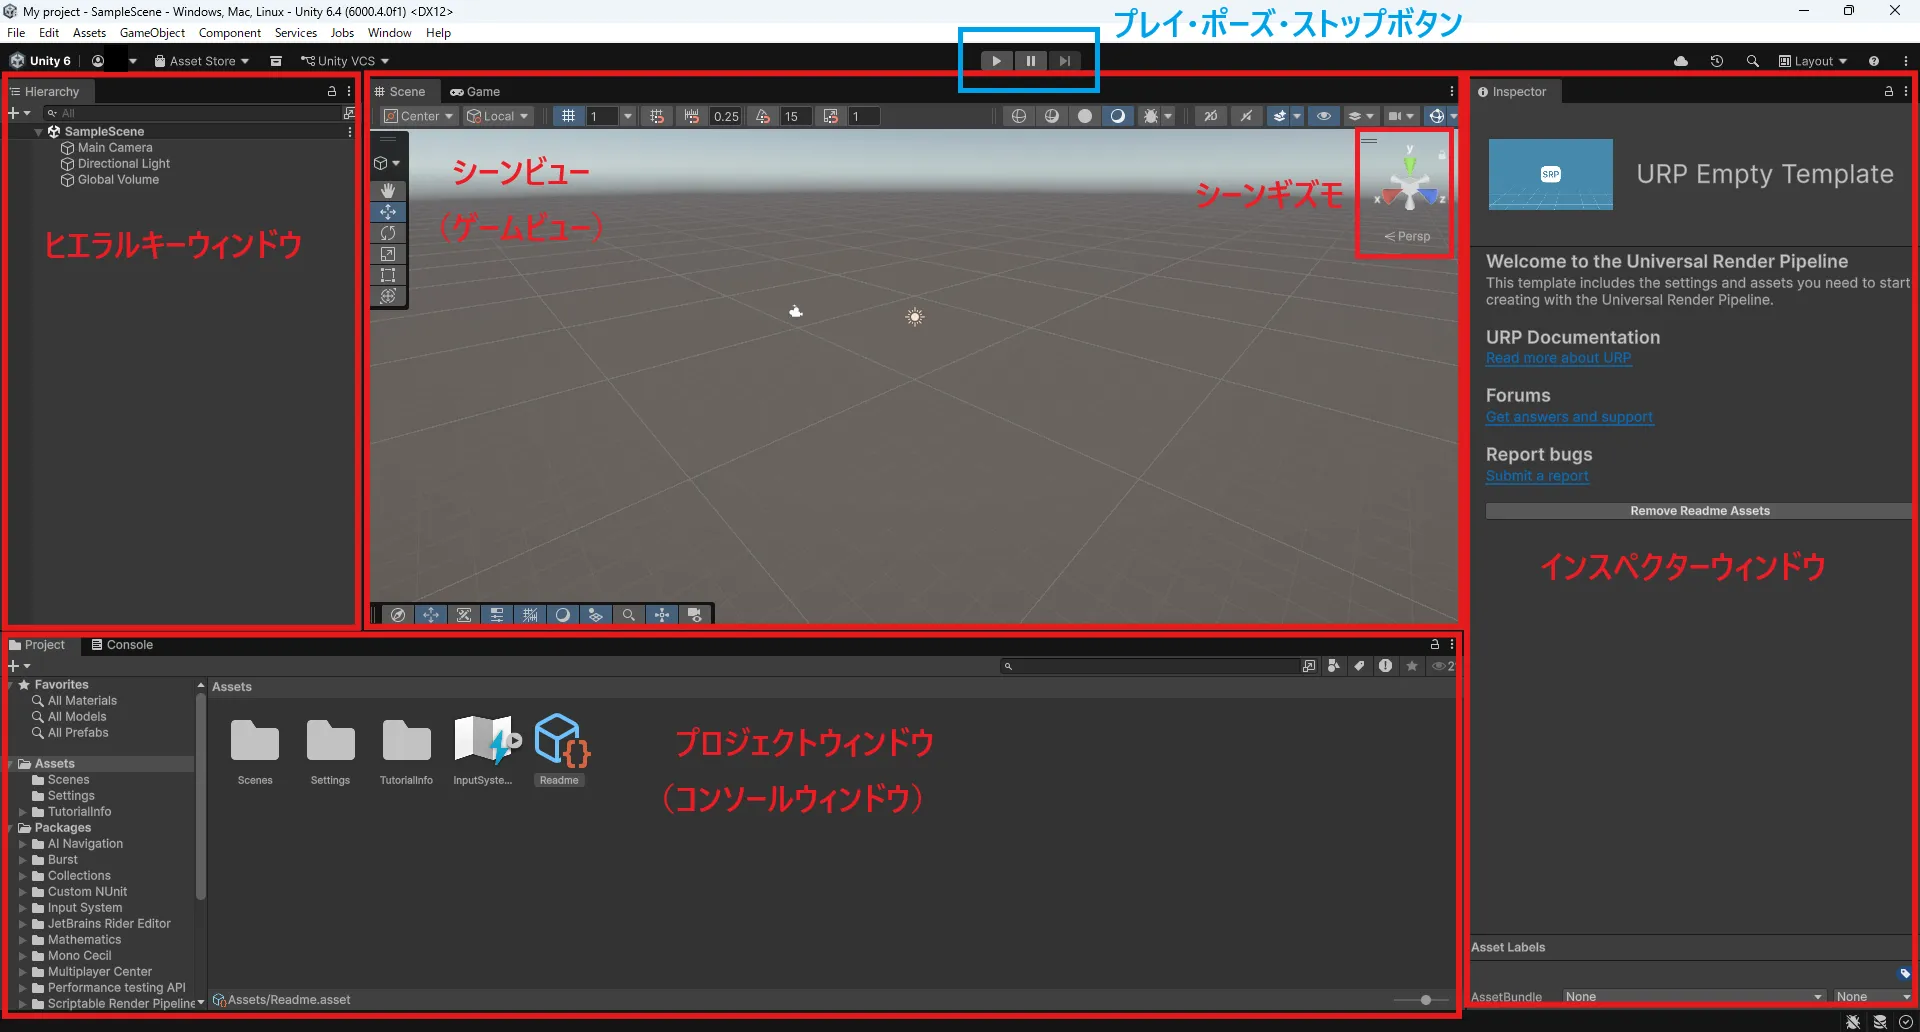Activate the Scale tool

coord(388,254)
